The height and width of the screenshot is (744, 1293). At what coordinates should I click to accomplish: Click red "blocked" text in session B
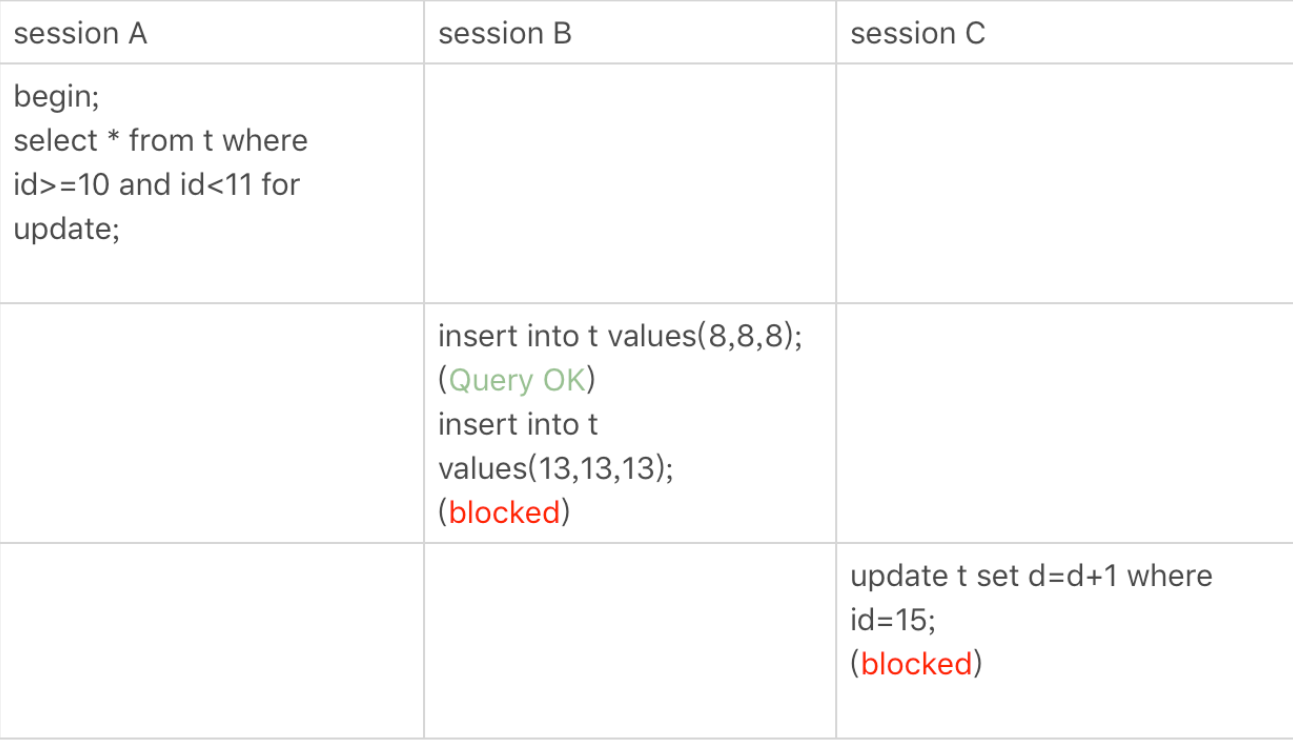coord(504,513)
